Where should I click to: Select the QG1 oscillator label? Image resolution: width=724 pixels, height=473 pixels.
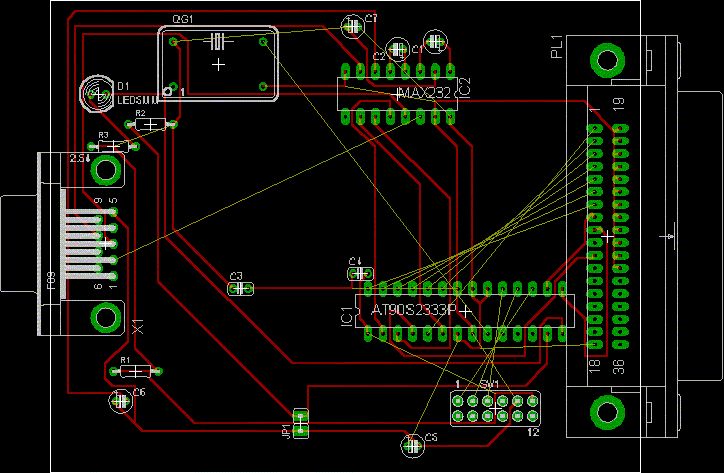pyautogui.click(x=183, y=19)
